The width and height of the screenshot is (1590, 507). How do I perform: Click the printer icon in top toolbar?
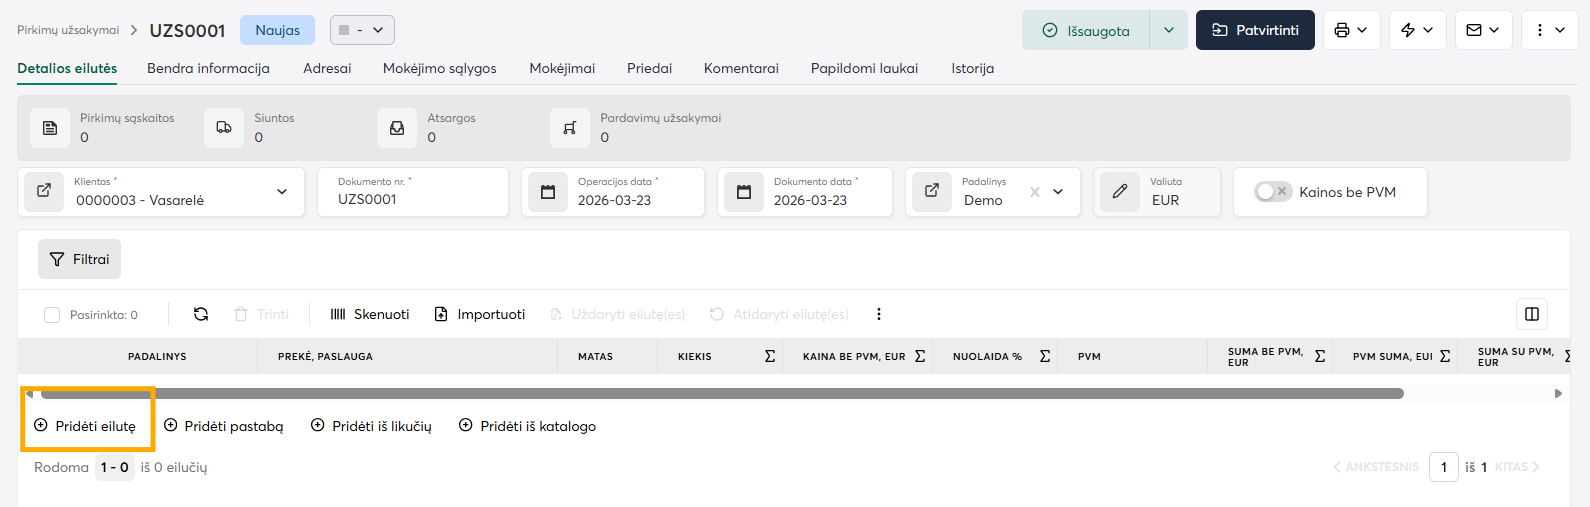[x=1342, y=30]
